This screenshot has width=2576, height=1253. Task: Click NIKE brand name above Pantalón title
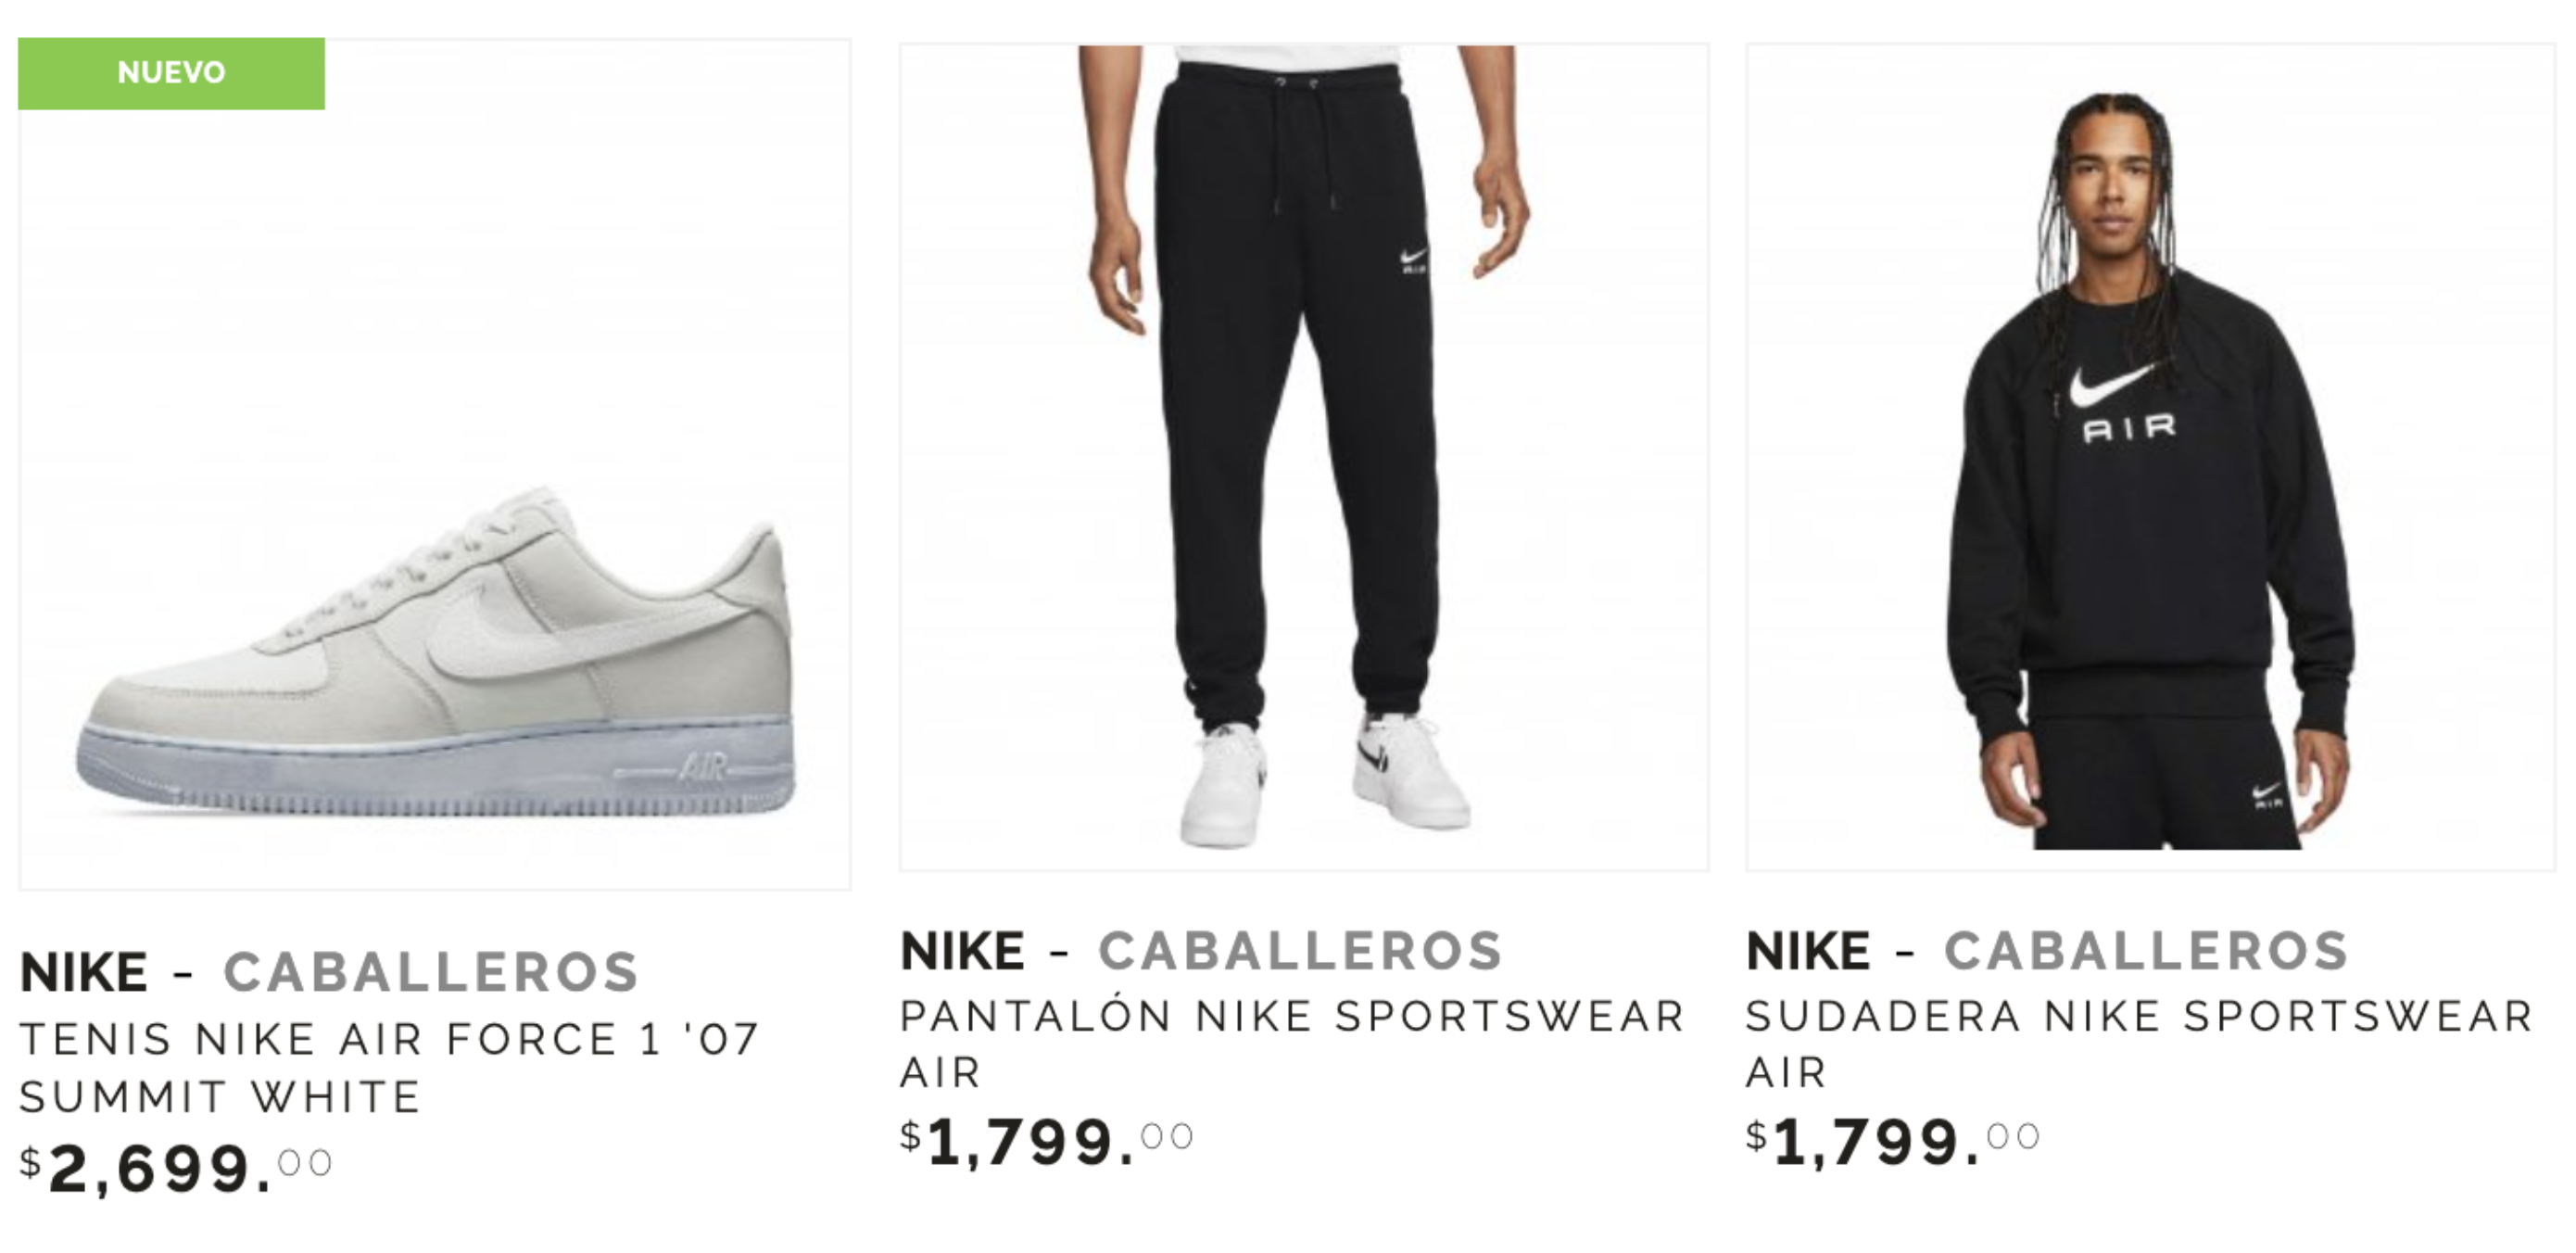[x=963, y=950]
